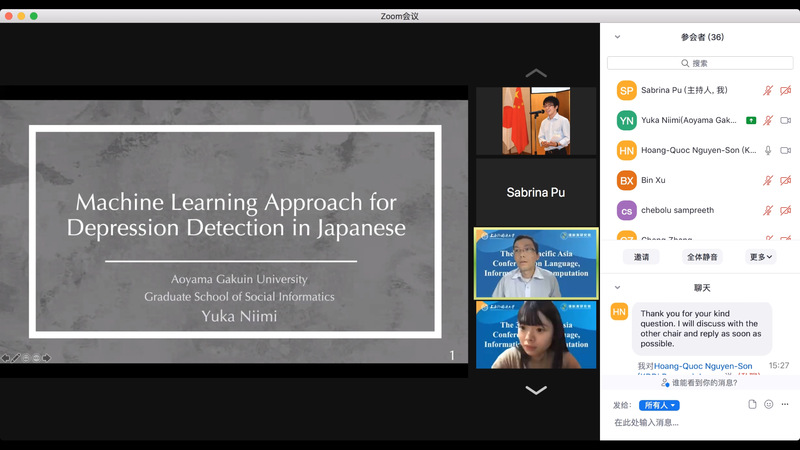Toggle Bin Xu's disabled camera
The width and height of the screenshot is (800, 450).
point(785,180)
